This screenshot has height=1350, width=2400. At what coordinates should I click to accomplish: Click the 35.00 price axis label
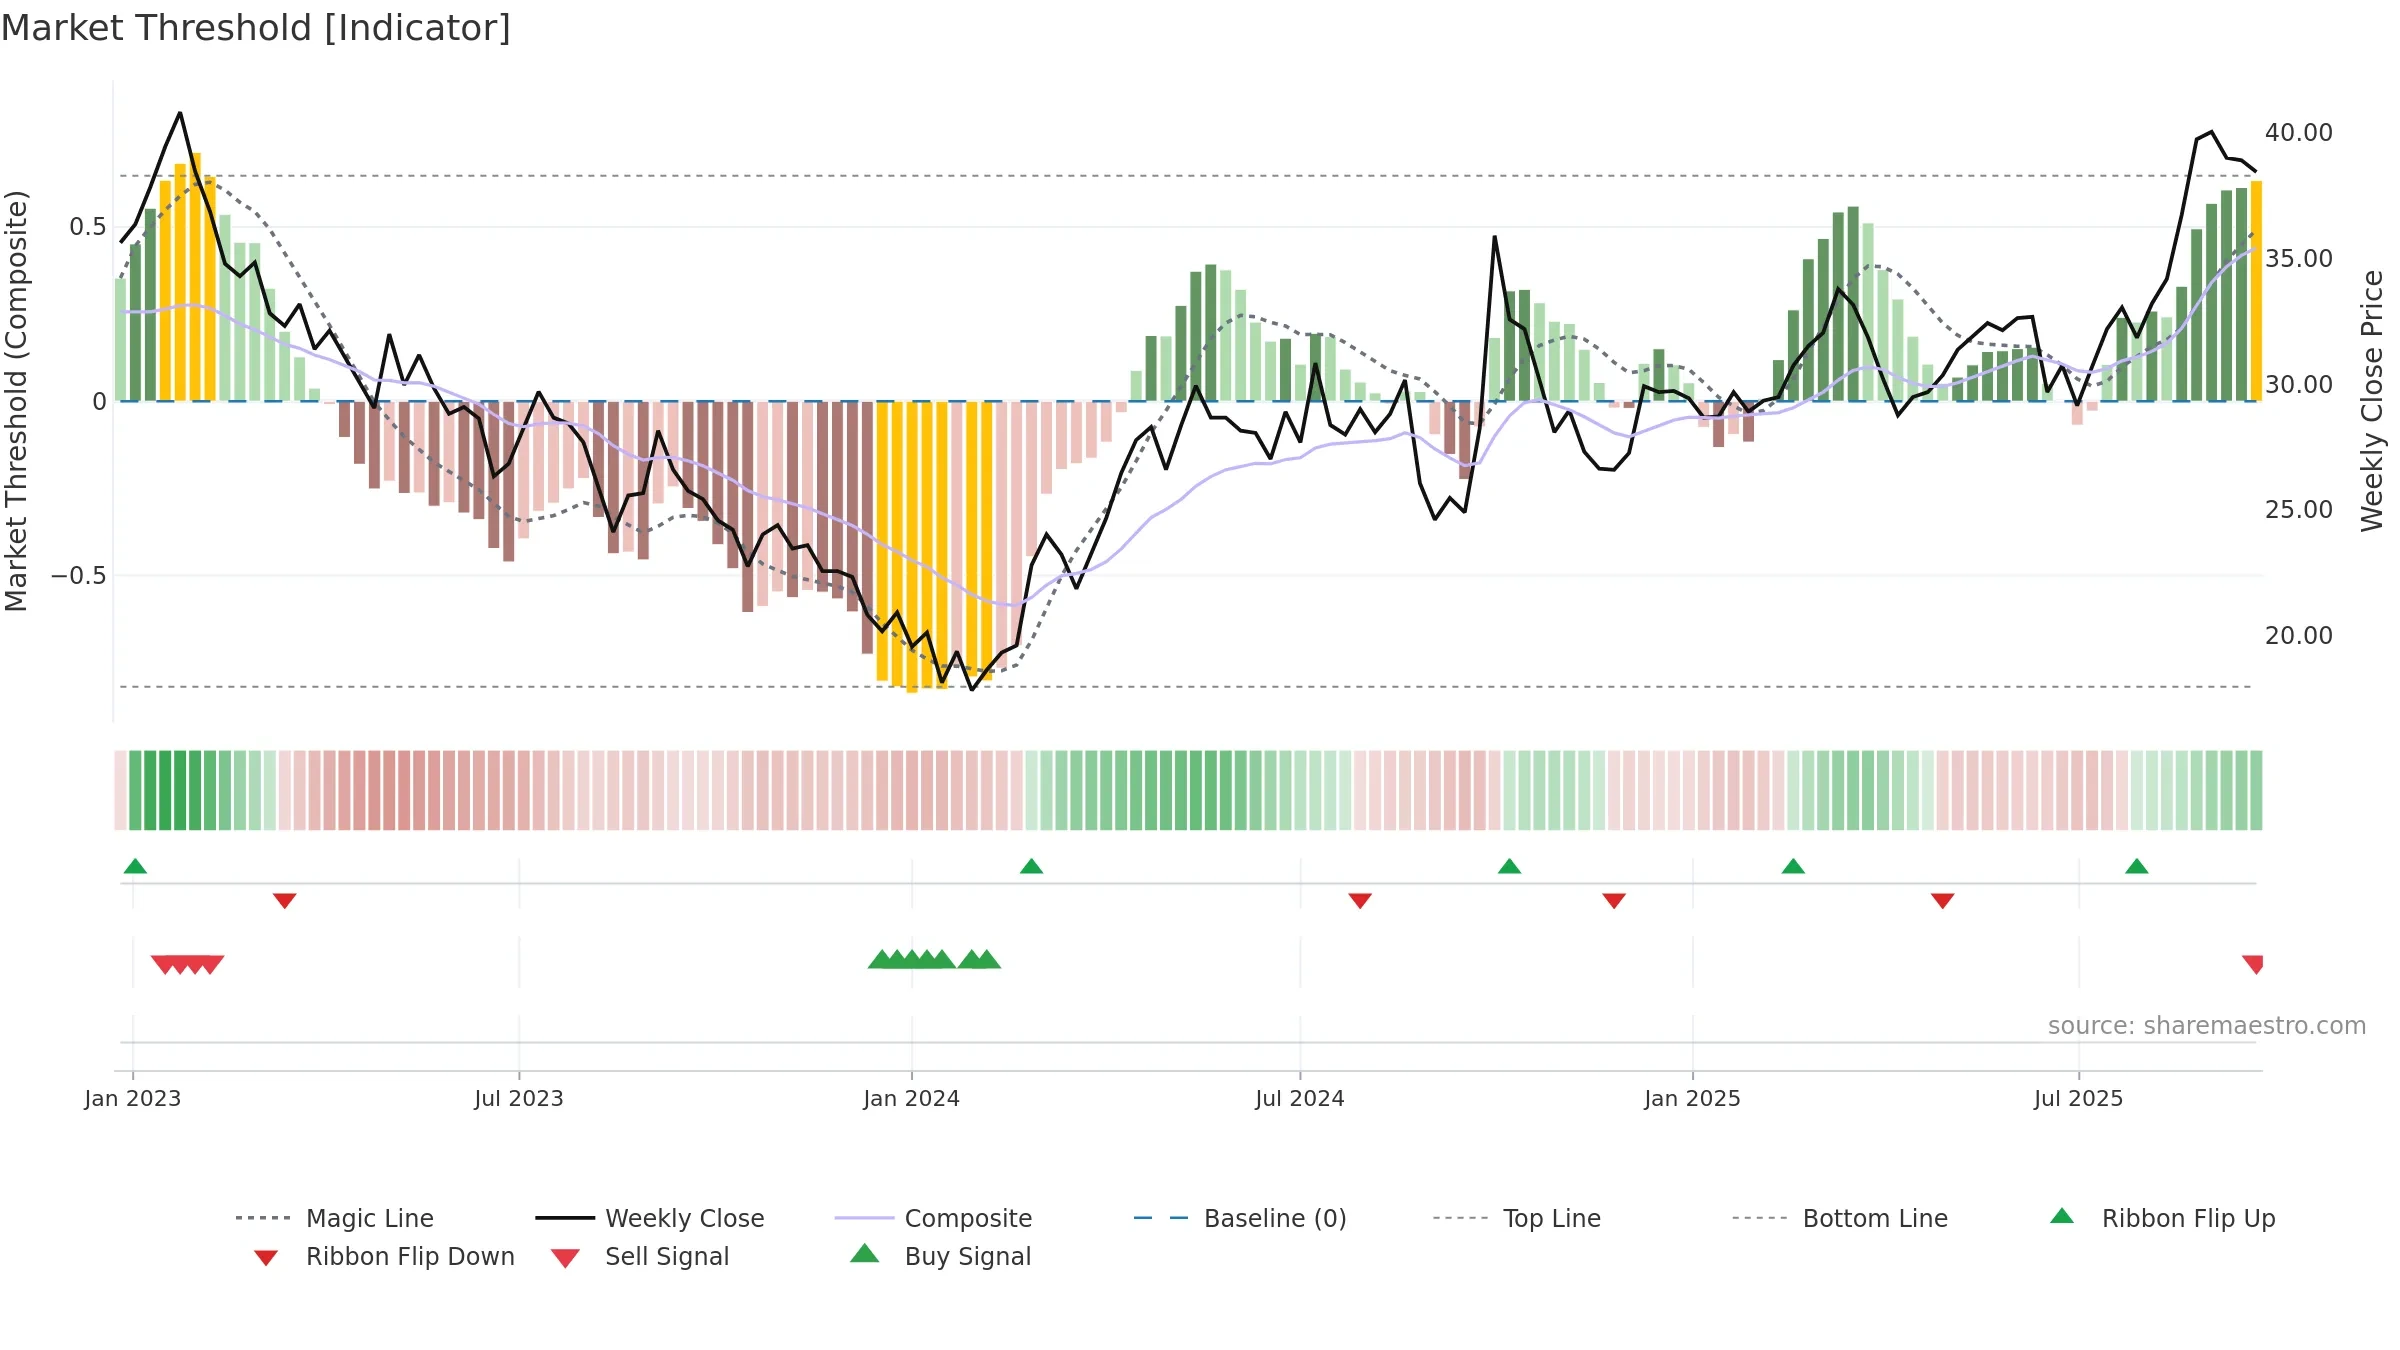[x=2299, y=259]
